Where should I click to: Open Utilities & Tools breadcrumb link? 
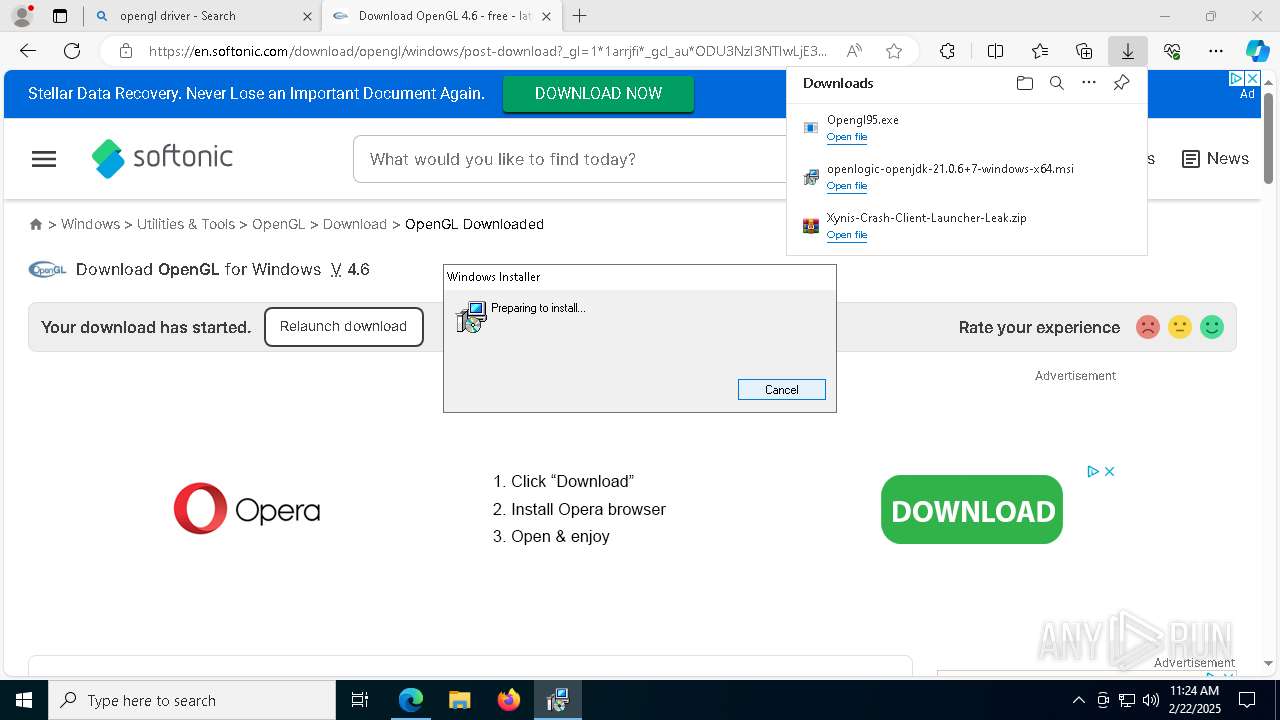[x=186, y=224]
